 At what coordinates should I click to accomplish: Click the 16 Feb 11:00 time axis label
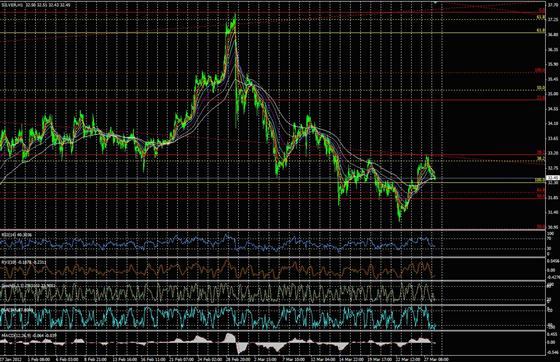pyautogui.click(x=153, y=359)
